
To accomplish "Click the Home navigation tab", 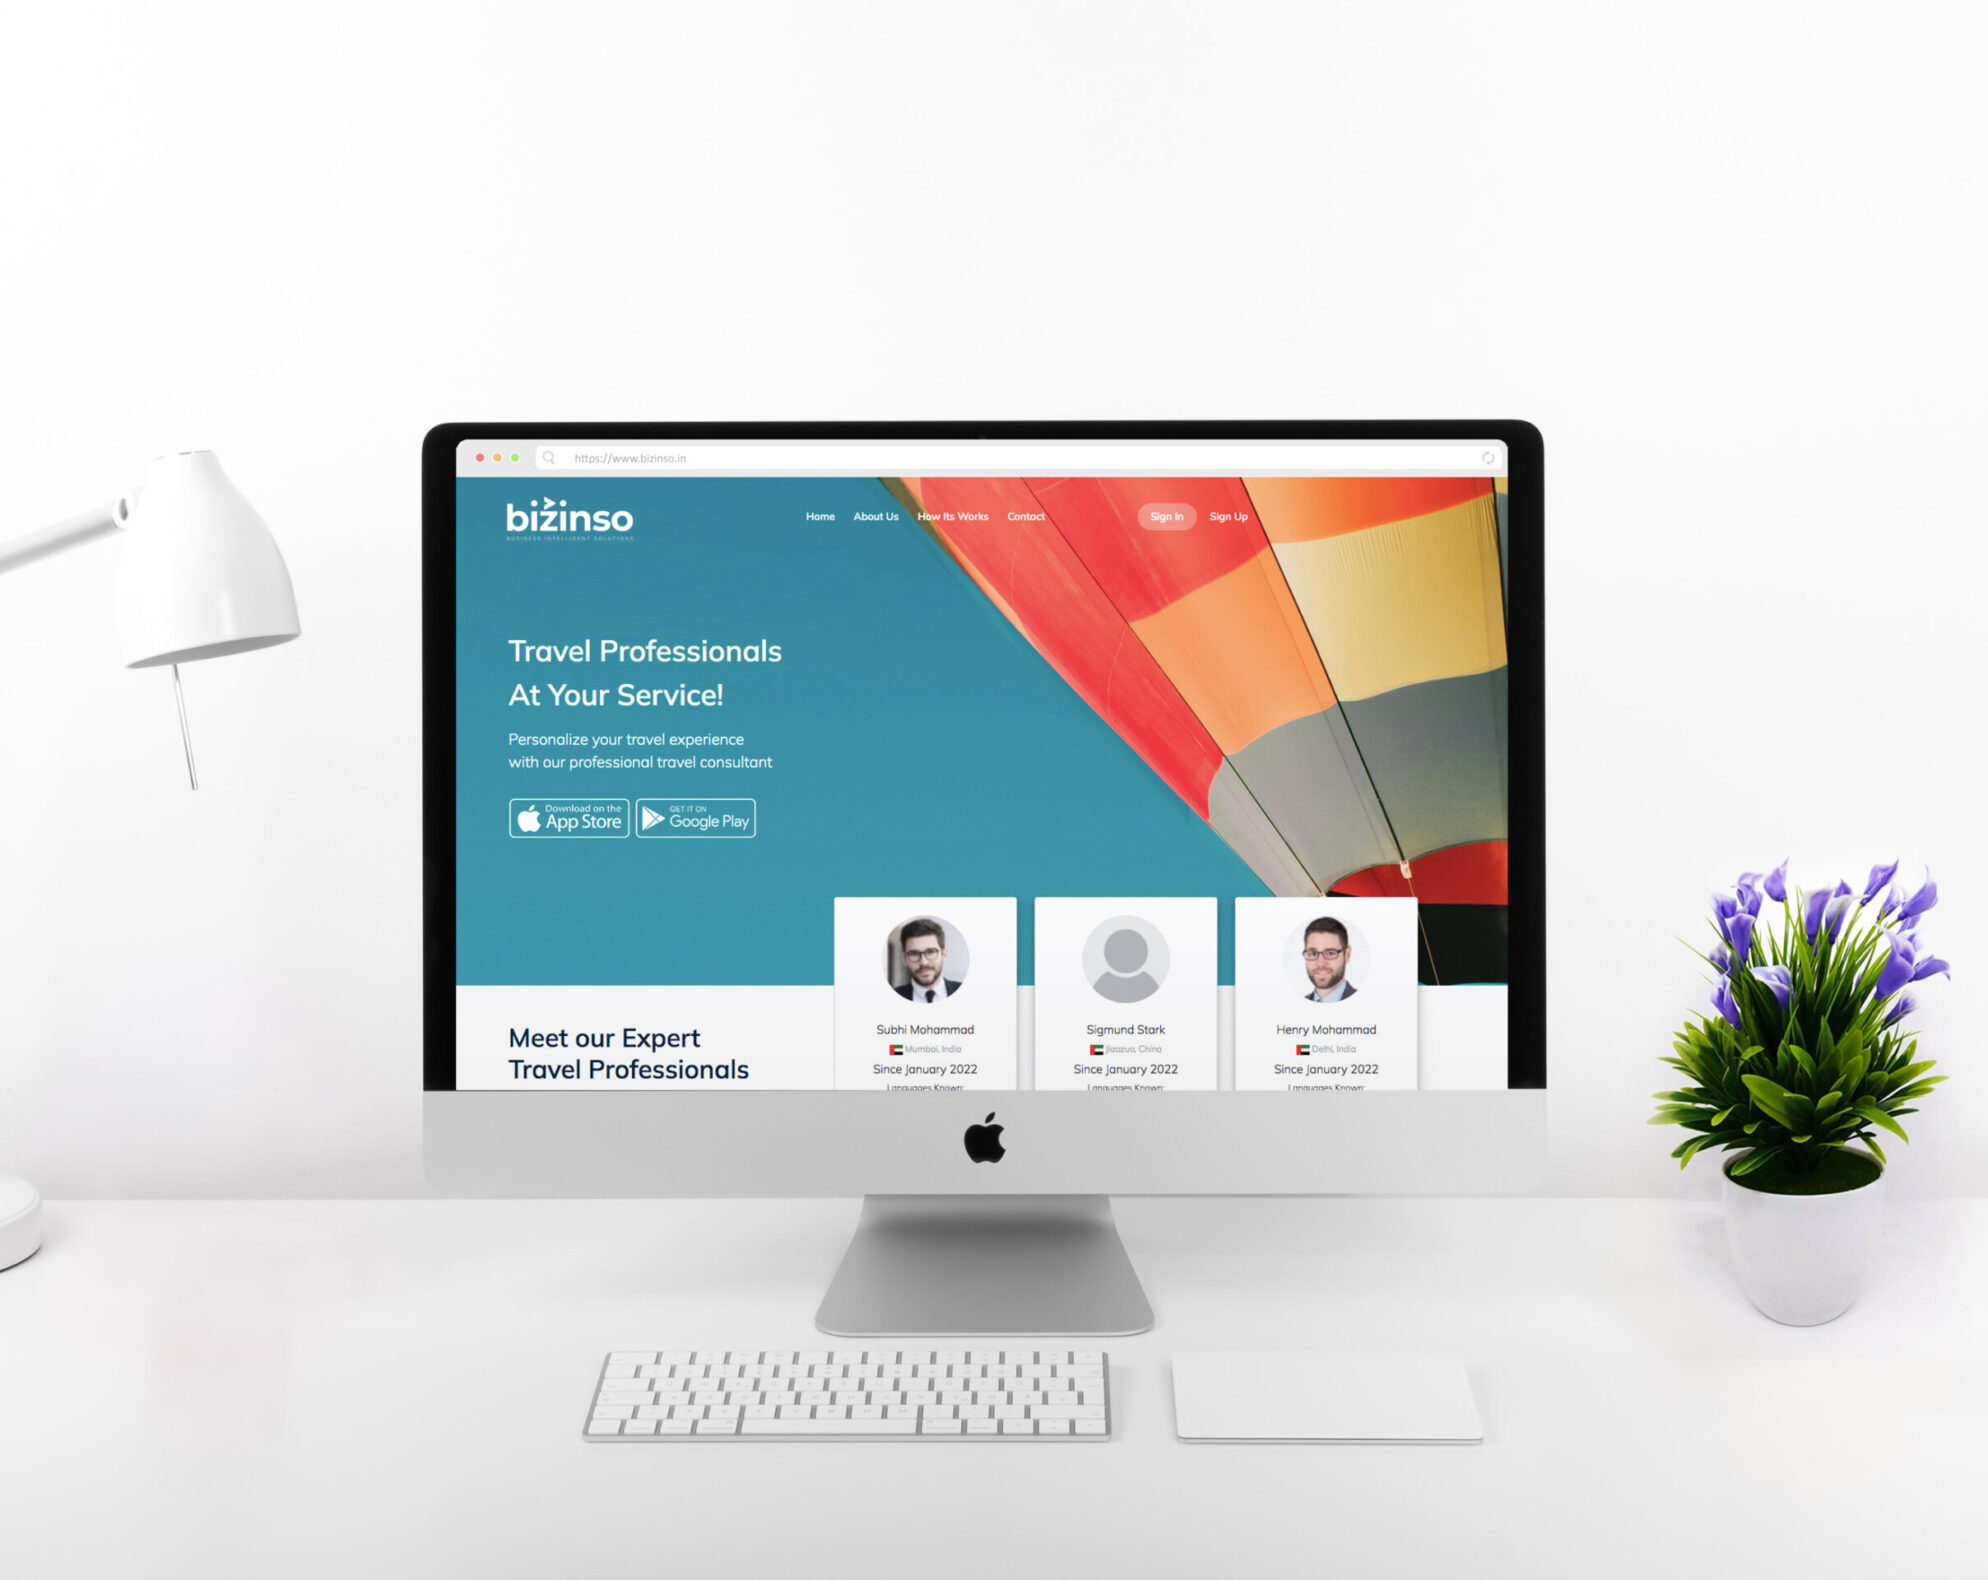I will pyautogui.click(x=820, y=516).
